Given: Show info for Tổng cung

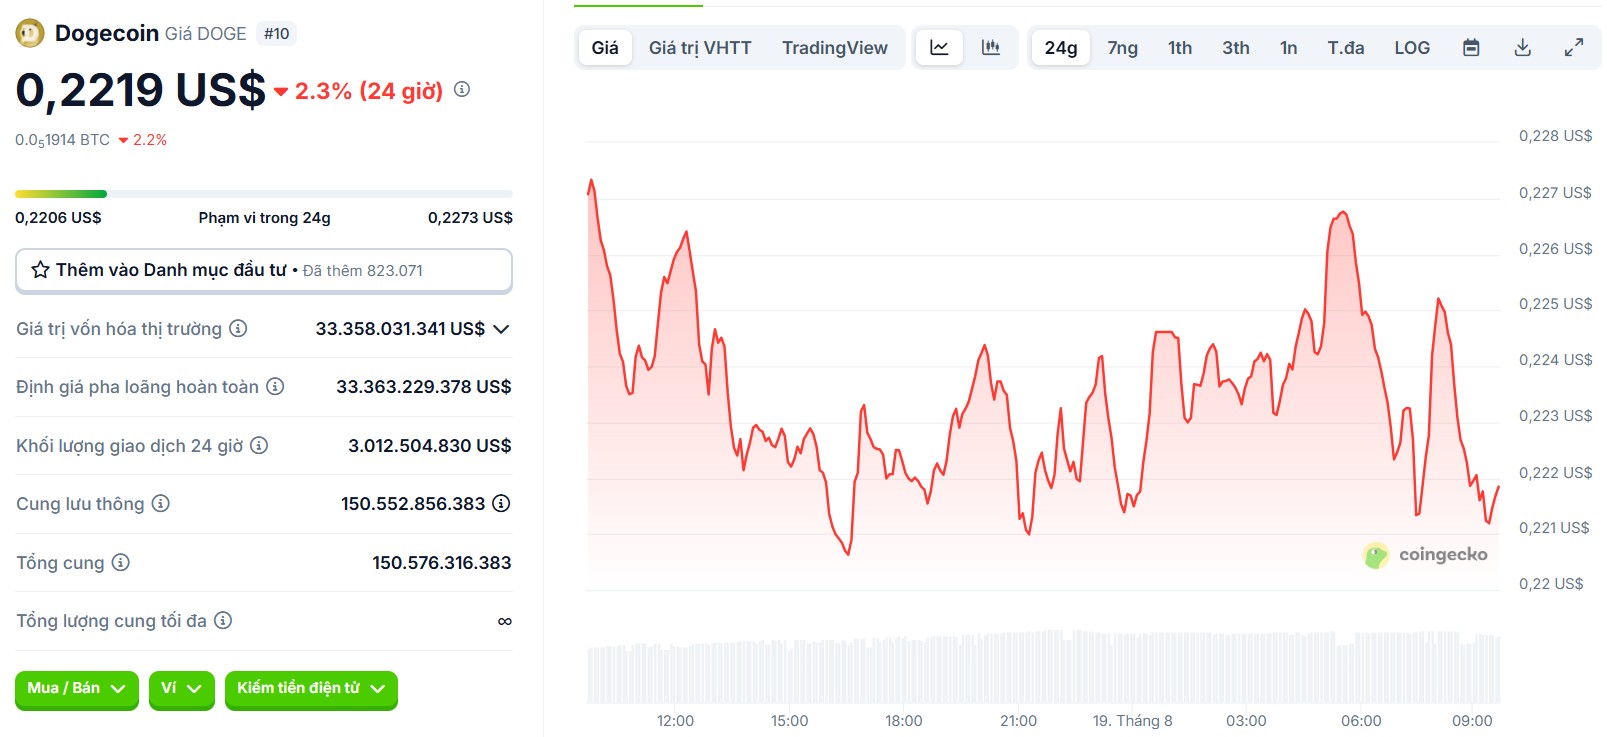Looking at the screenshot, I should [120, 562].
